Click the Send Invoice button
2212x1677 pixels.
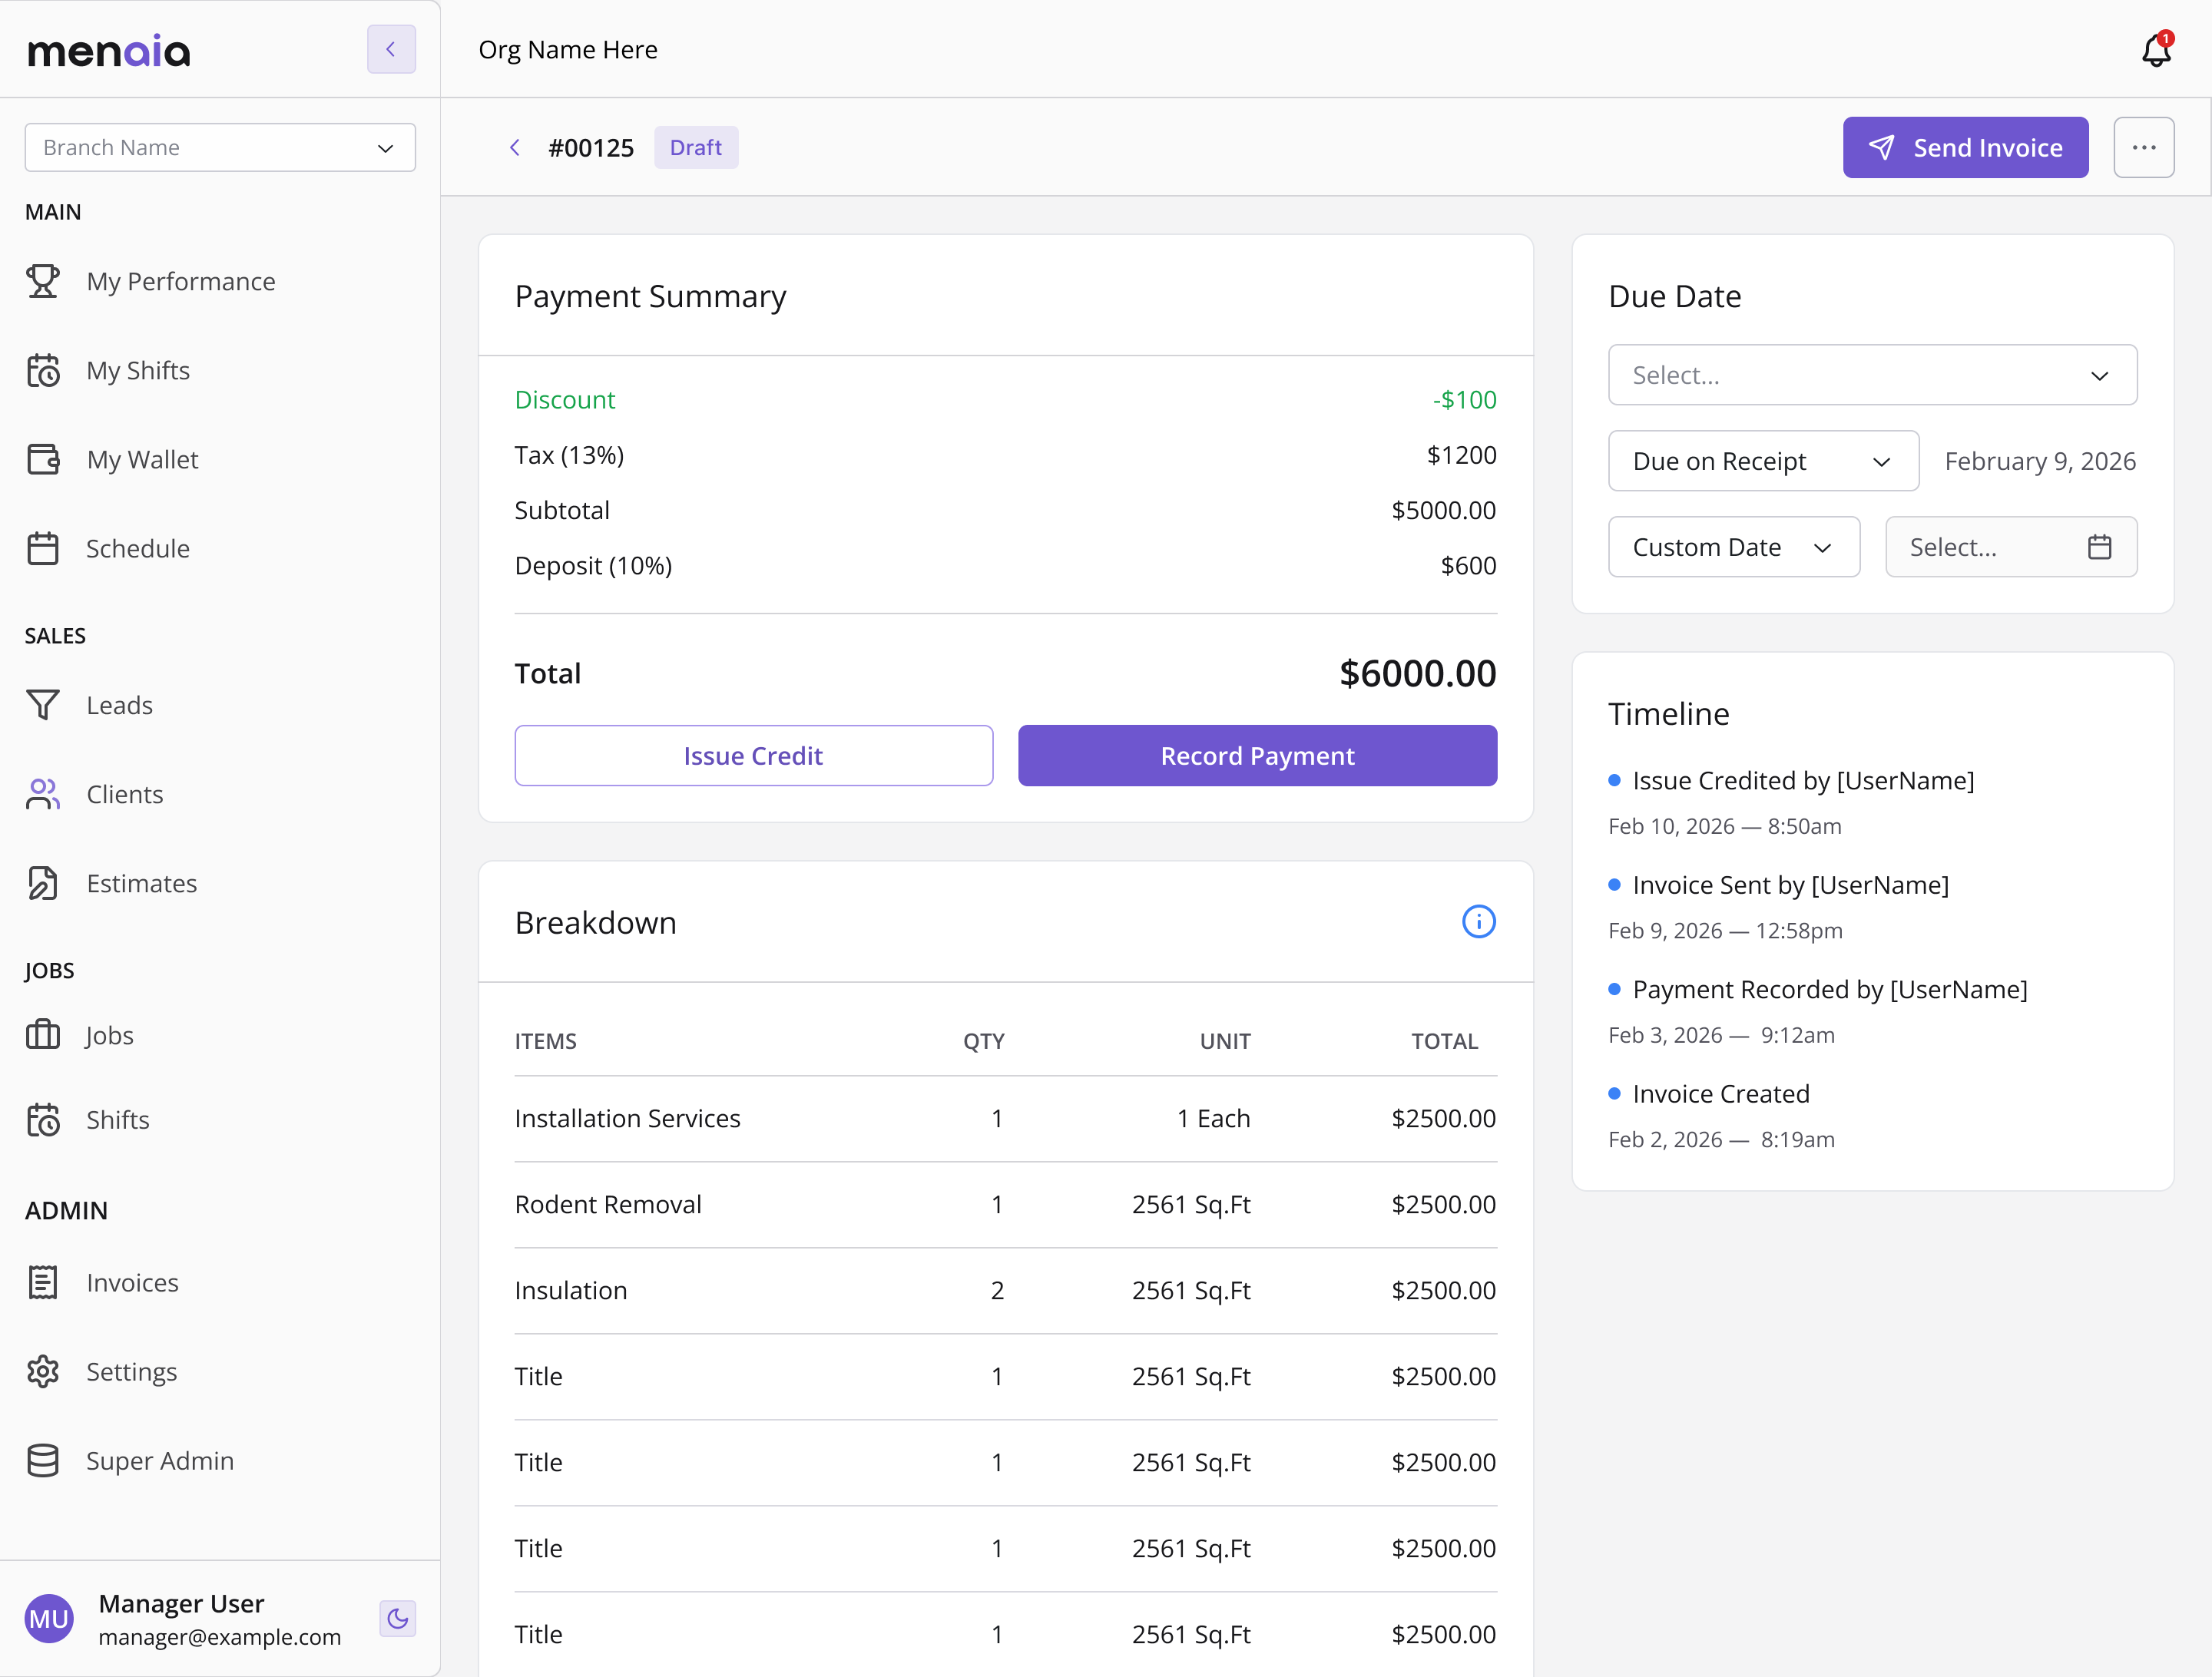[x=1965, y=148]
